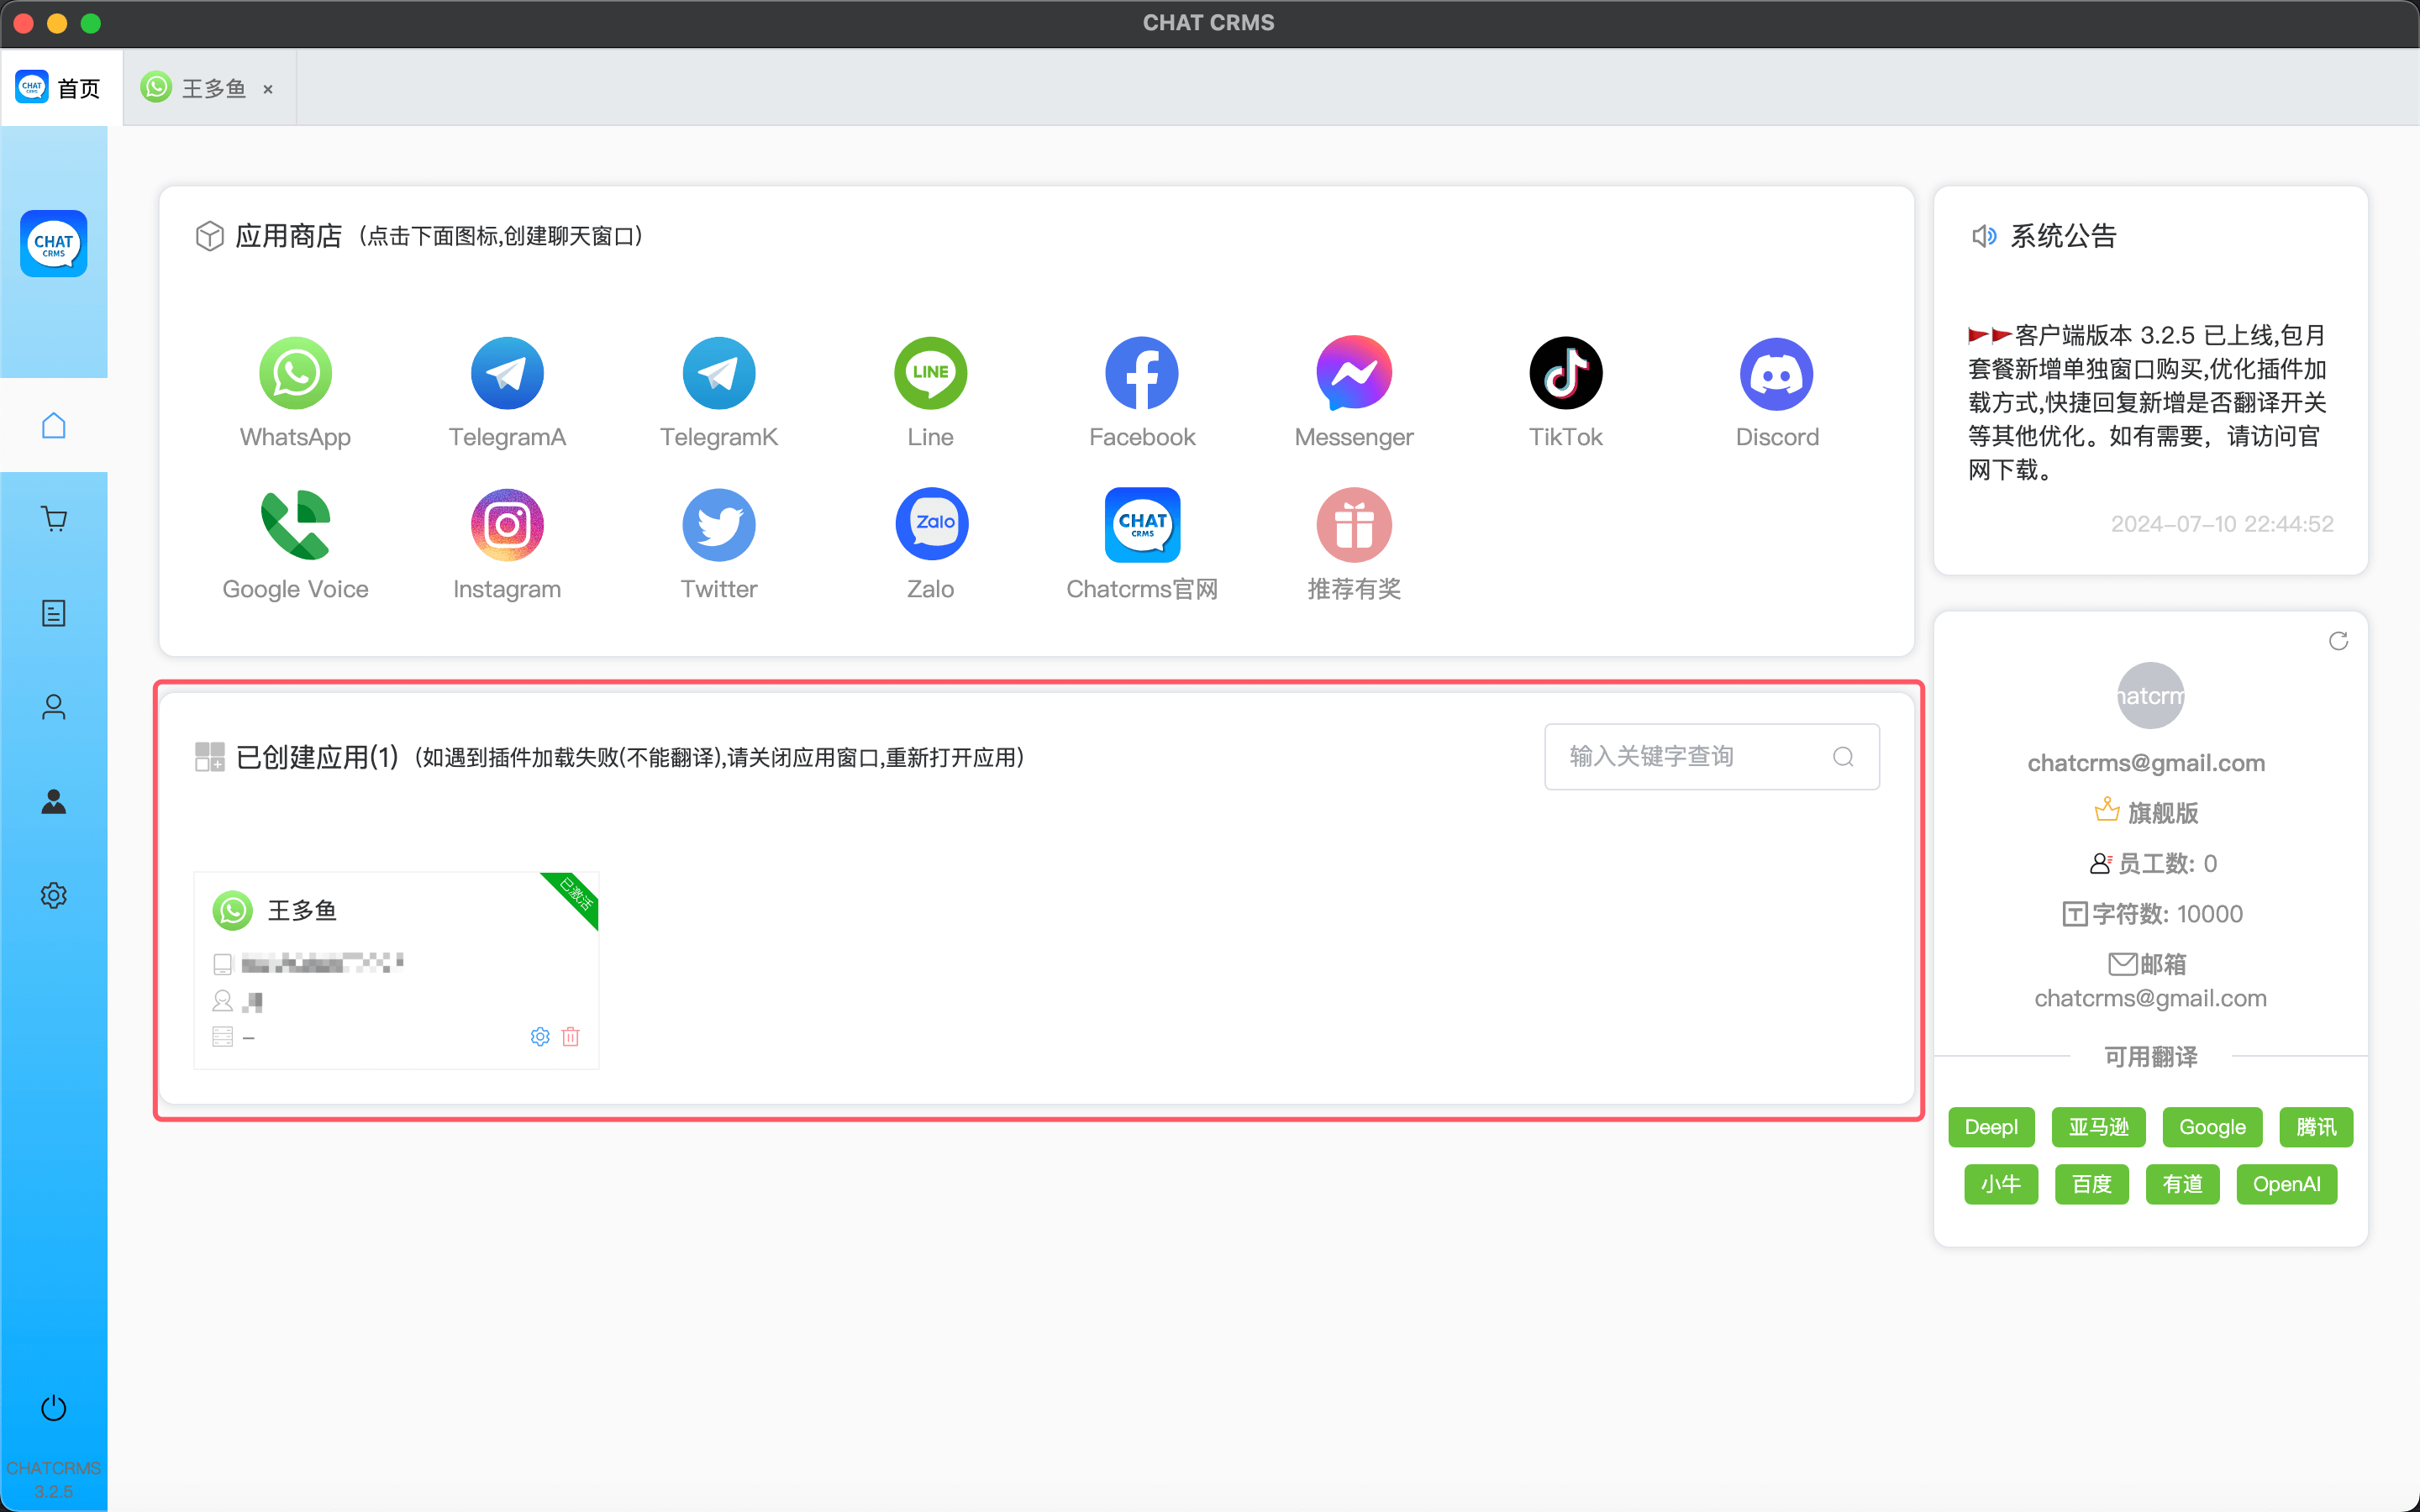Delete the 王多鱼 app card

[571, 1037]
